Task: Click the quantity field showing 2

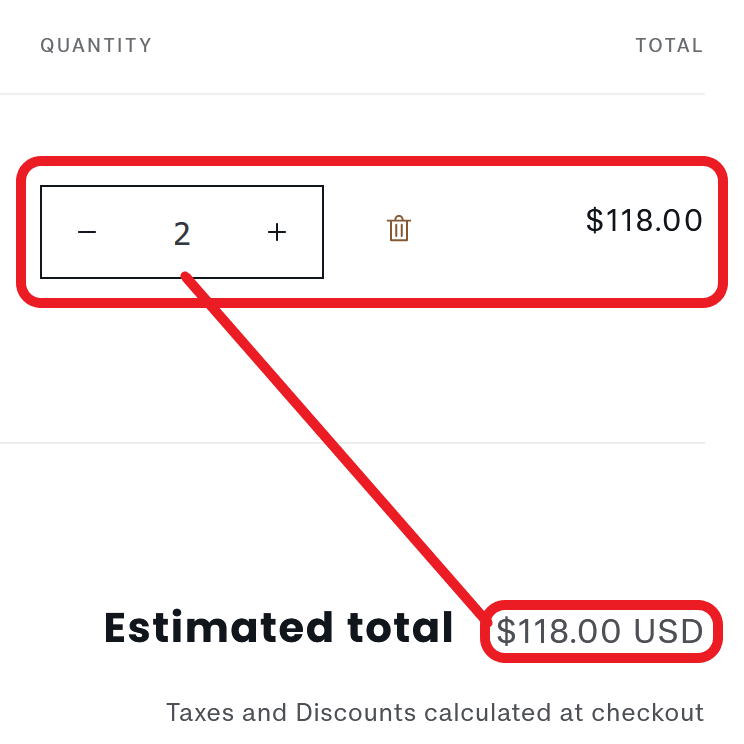Action: [x=182, y=233]
